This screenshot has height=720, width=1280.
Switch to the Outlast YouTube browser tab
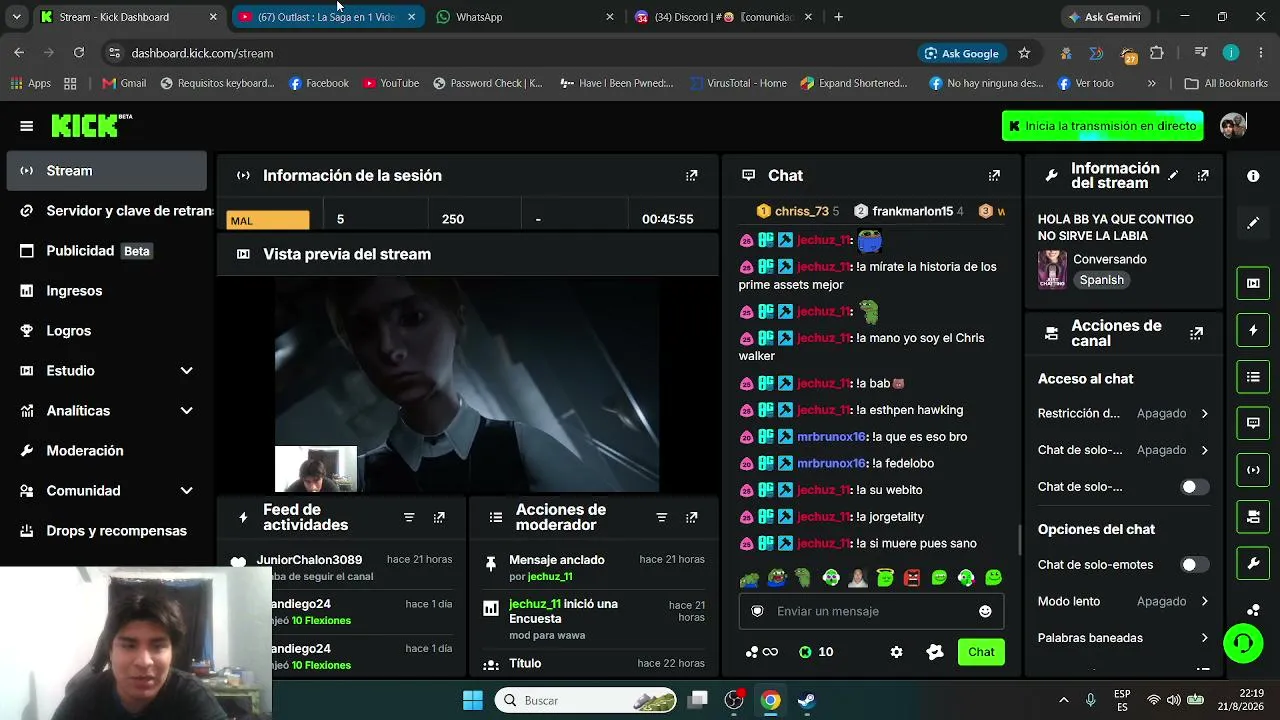pos(327,17)
